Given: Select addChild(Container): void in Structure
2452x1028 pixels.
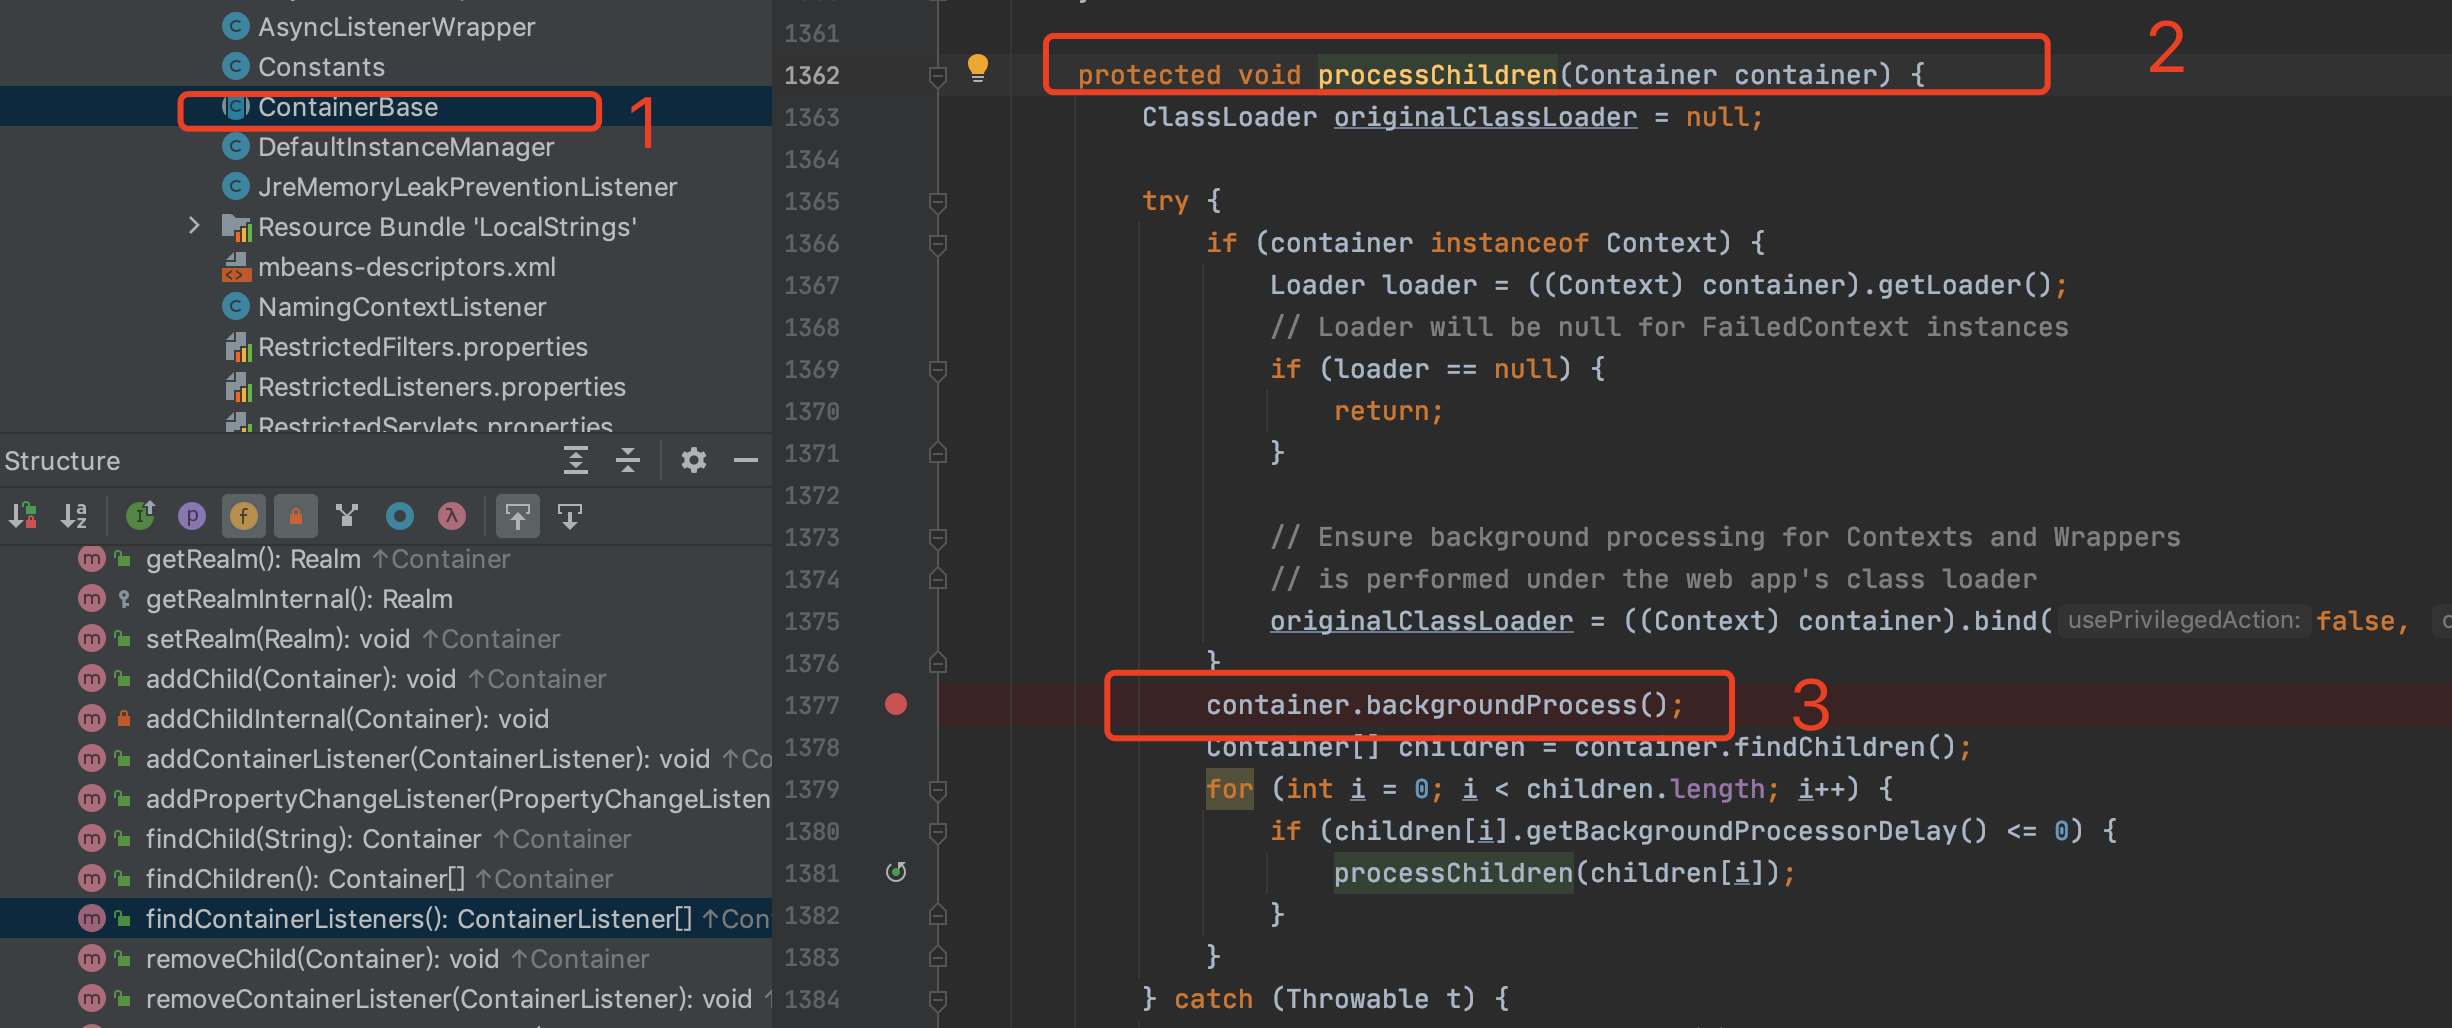Looking at the screenshot, I should pos(386,679).
